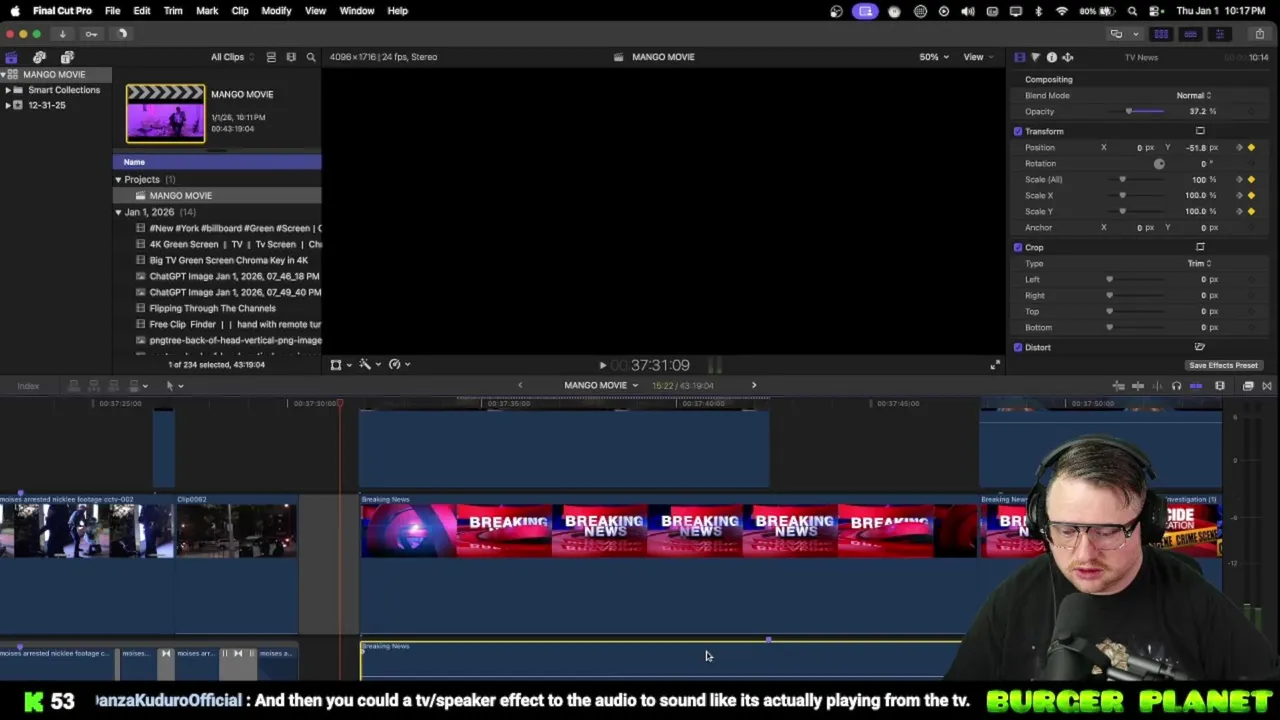Open the Trim menu
Viewport: 1280px width, 720px height.
[x=173, y=11]
